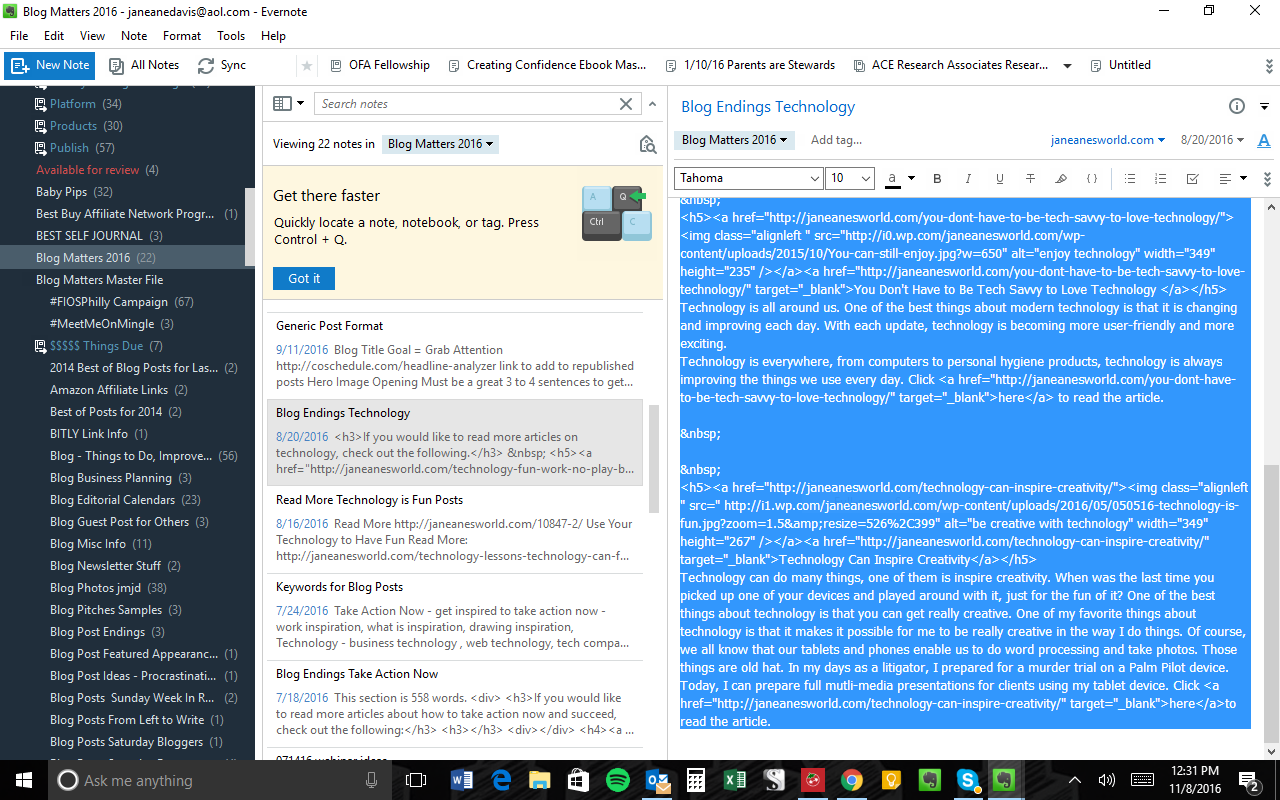The image size is (1280, 800).
Task: Open Excel from the taskbar
Action: [x=735, y=780]
